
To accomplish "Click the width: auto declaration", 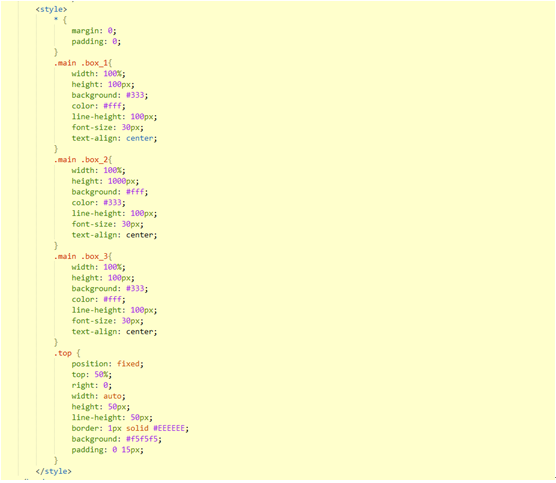I will [99, 396].
